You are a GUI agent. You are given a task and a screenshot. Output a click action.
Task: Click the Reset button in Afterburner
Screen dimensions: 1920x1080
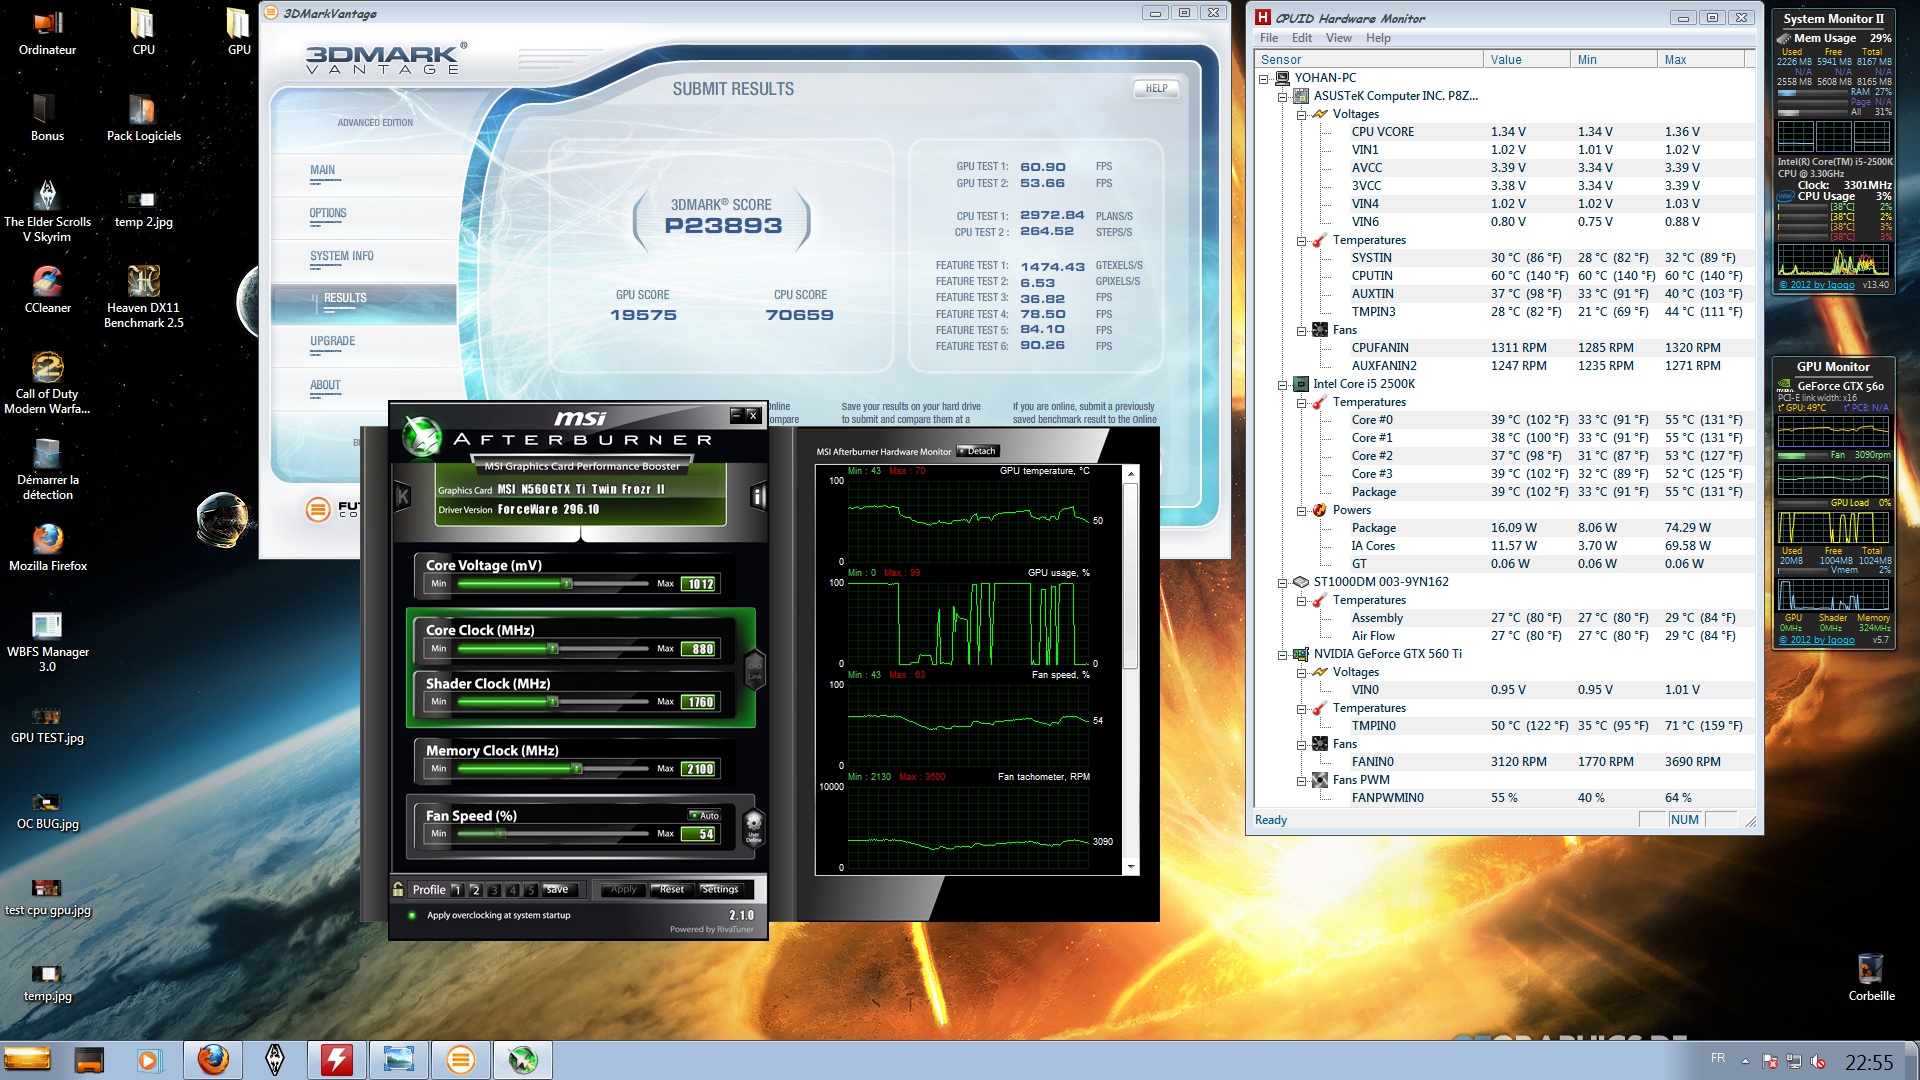(x=671, y=889)
